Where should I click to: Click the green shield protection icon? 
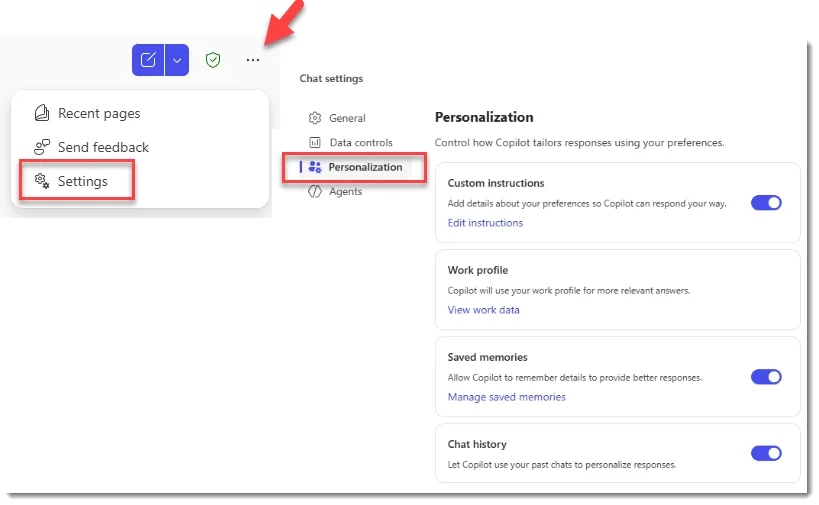[x=213, y=60]
